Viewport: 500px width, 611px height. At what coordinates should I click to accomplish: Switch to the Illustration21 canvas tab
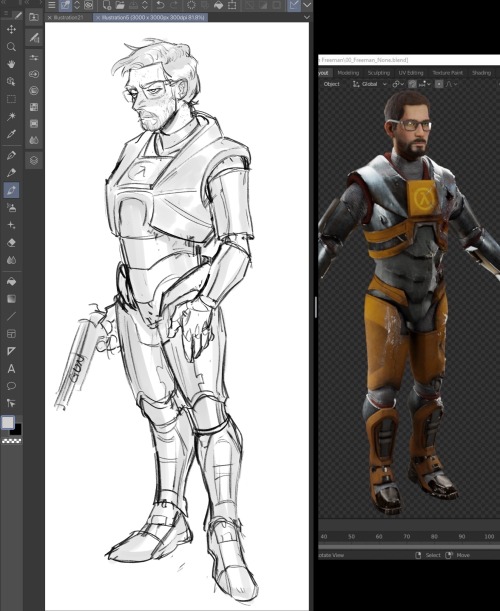pyautogui.click(x=69, y=18)
